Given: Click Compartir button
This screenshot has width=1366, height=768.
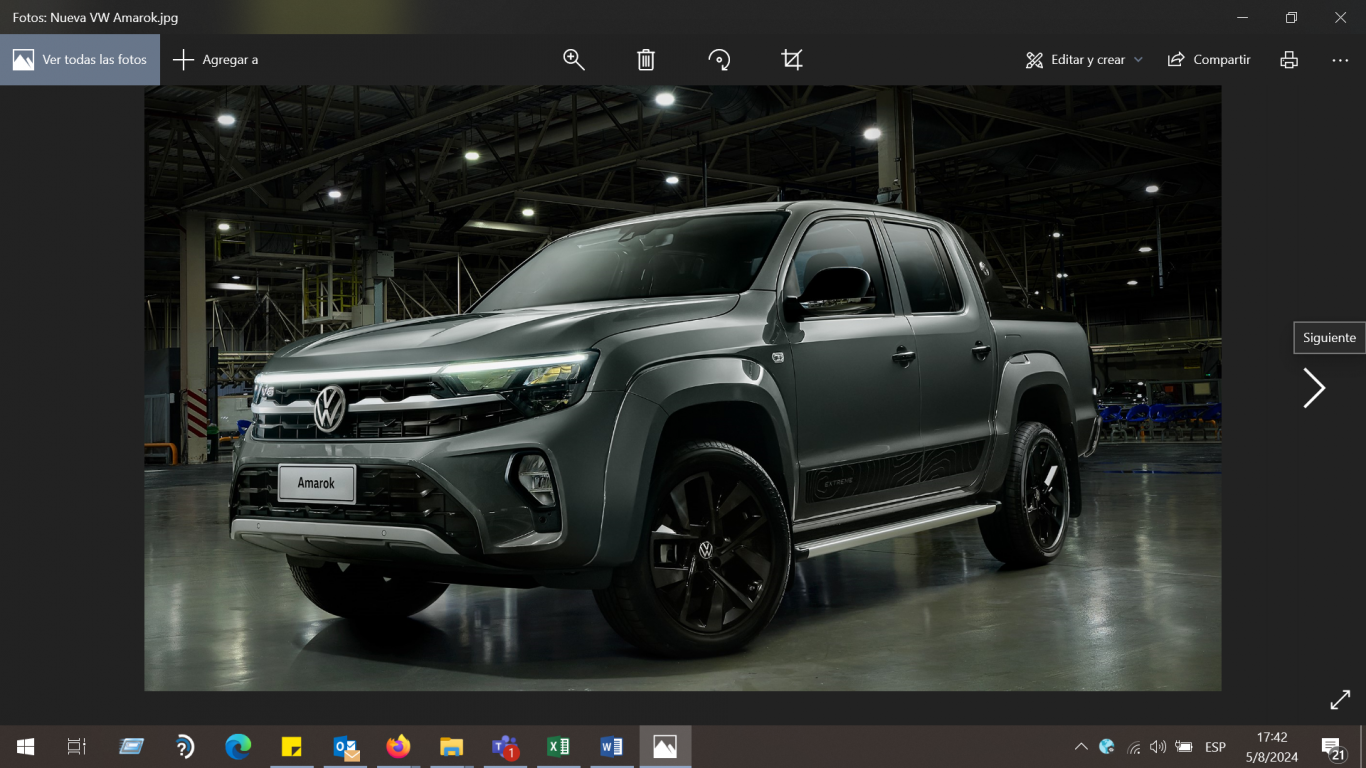Looking at the screenshot, I should (x=1209, y=60).
